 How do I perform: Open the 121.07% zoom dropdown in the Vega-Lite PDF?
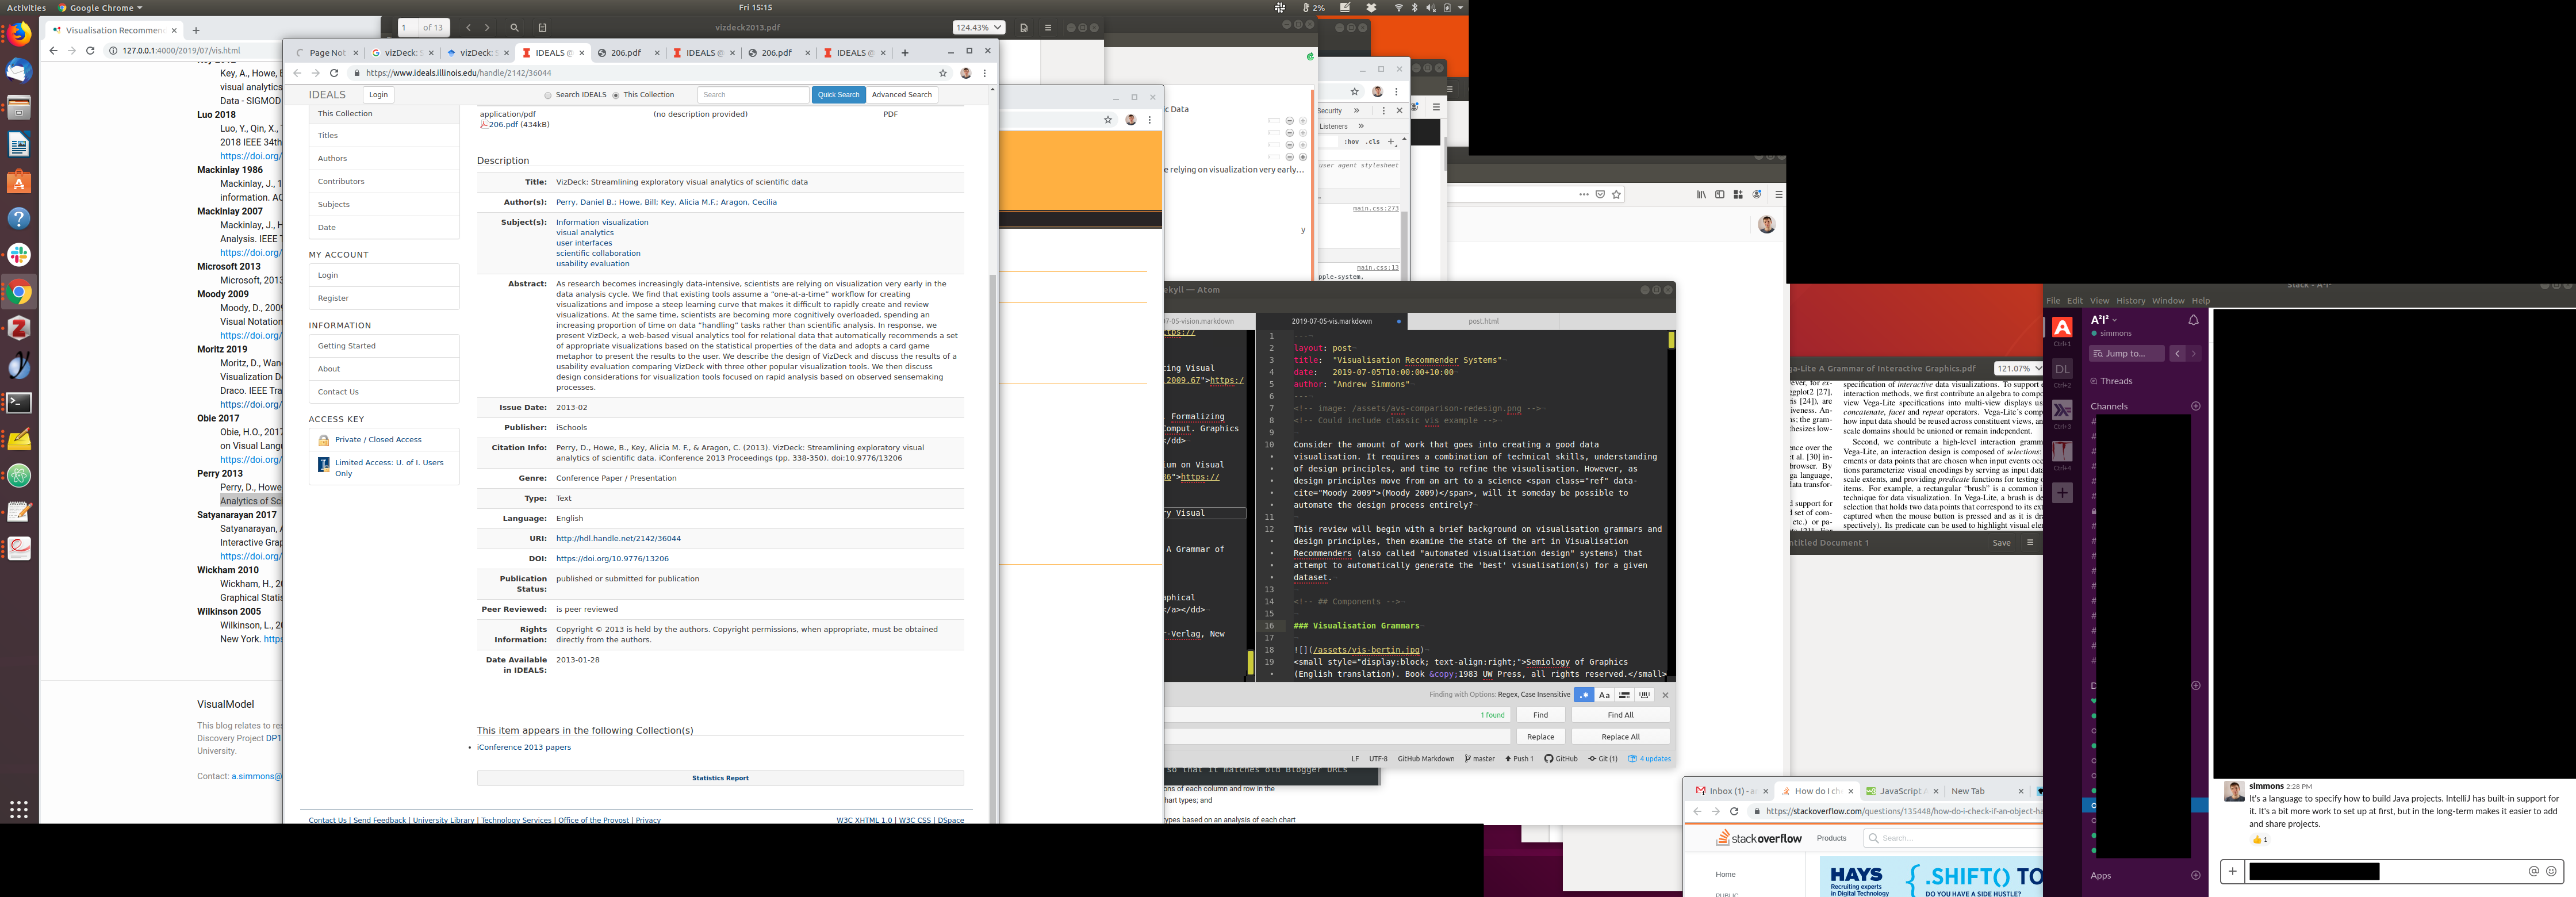(2018, 369)
